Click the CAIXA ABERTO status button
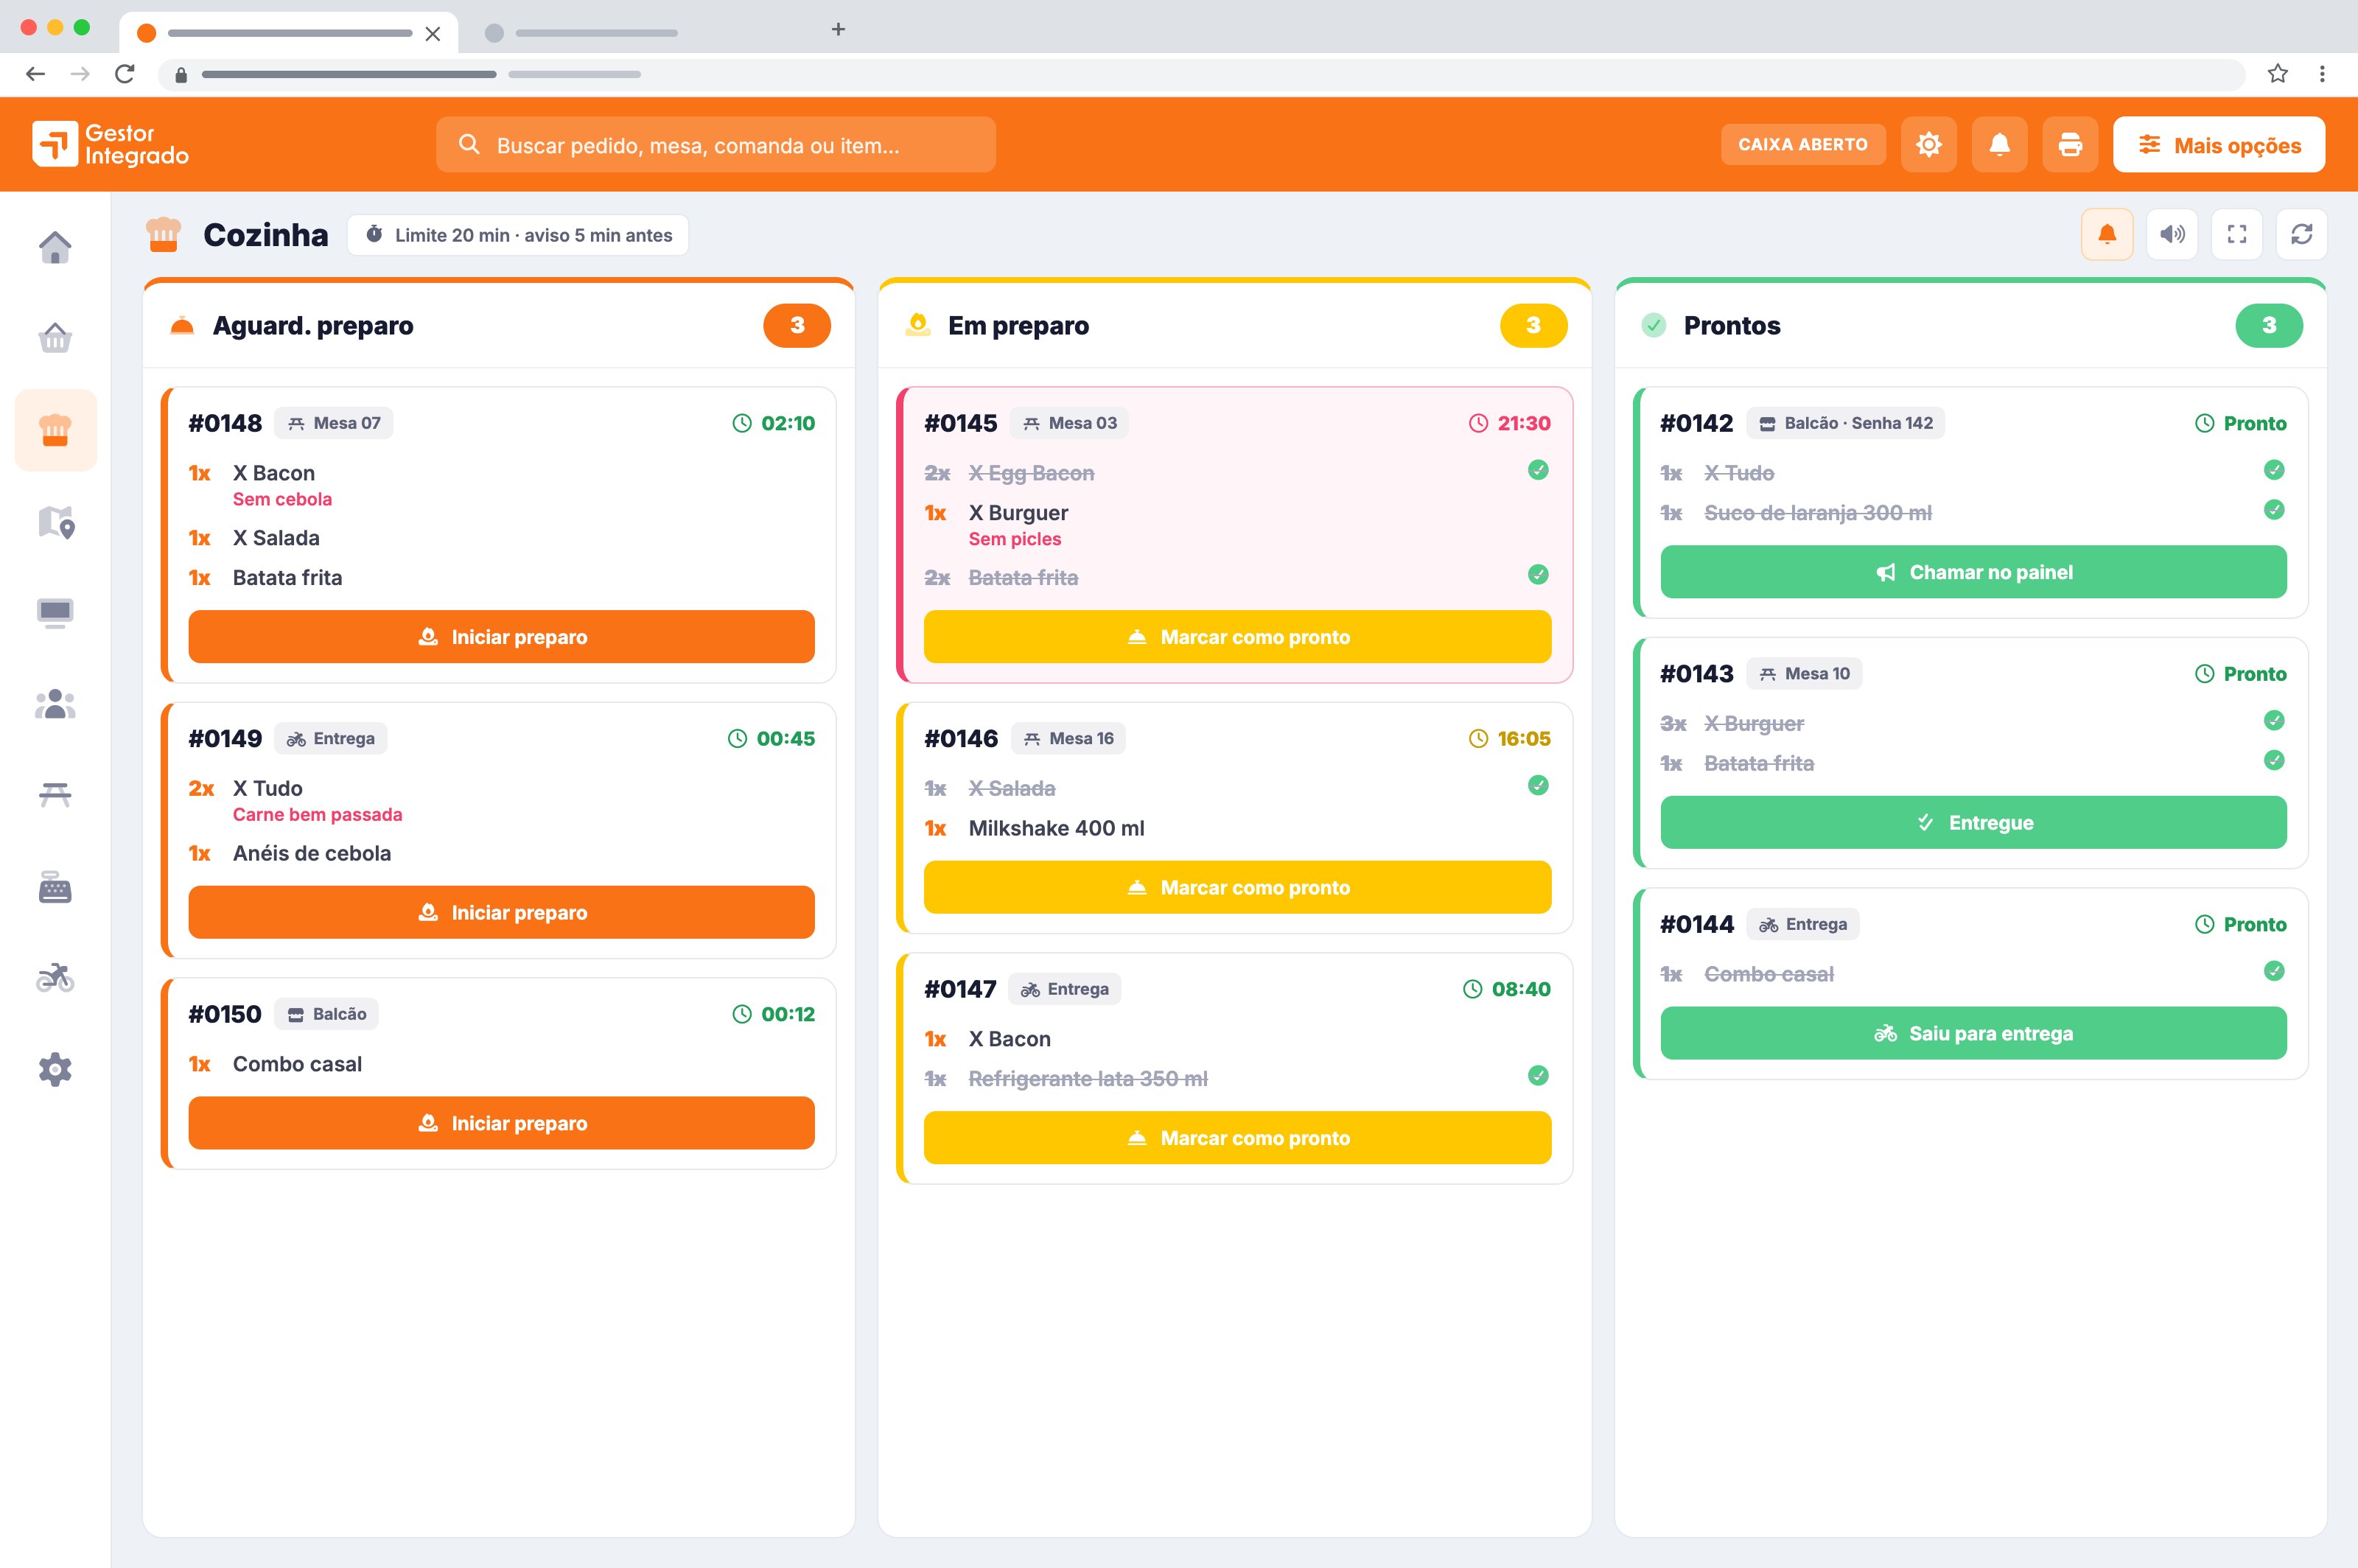 (1803, 144)
